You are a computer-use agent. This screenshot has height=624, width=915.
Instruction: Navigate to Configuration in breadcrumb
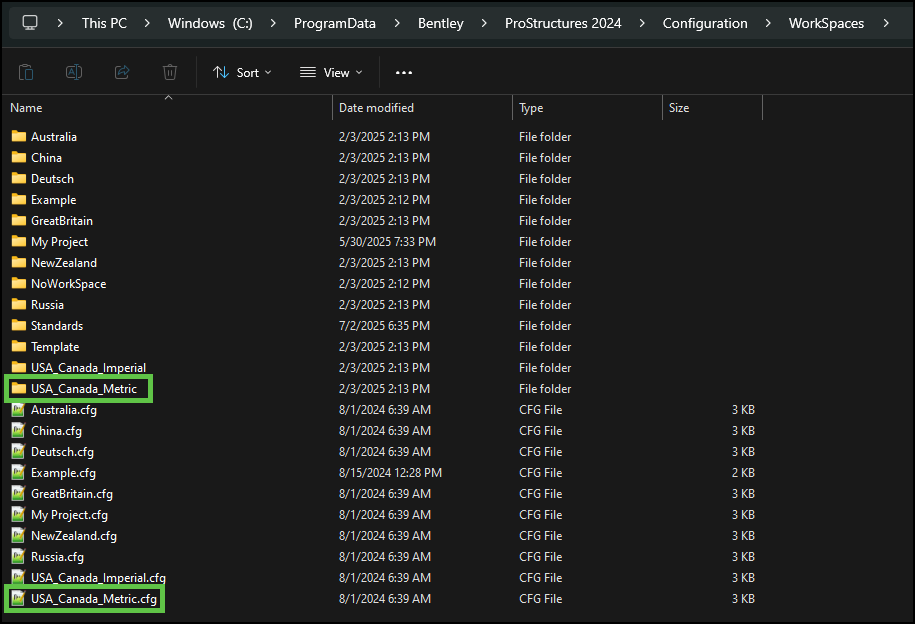point(705,23)
